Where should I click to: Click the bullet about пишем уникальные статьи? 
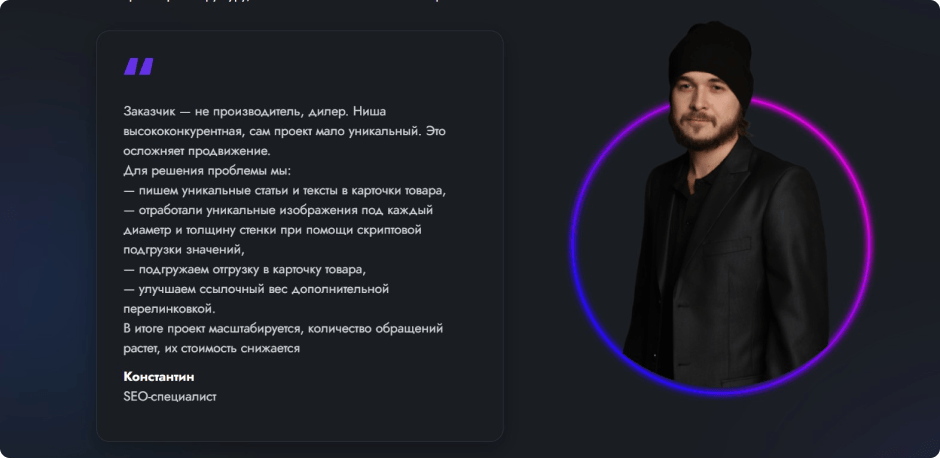pyautogui.click(x=284, y=190)
